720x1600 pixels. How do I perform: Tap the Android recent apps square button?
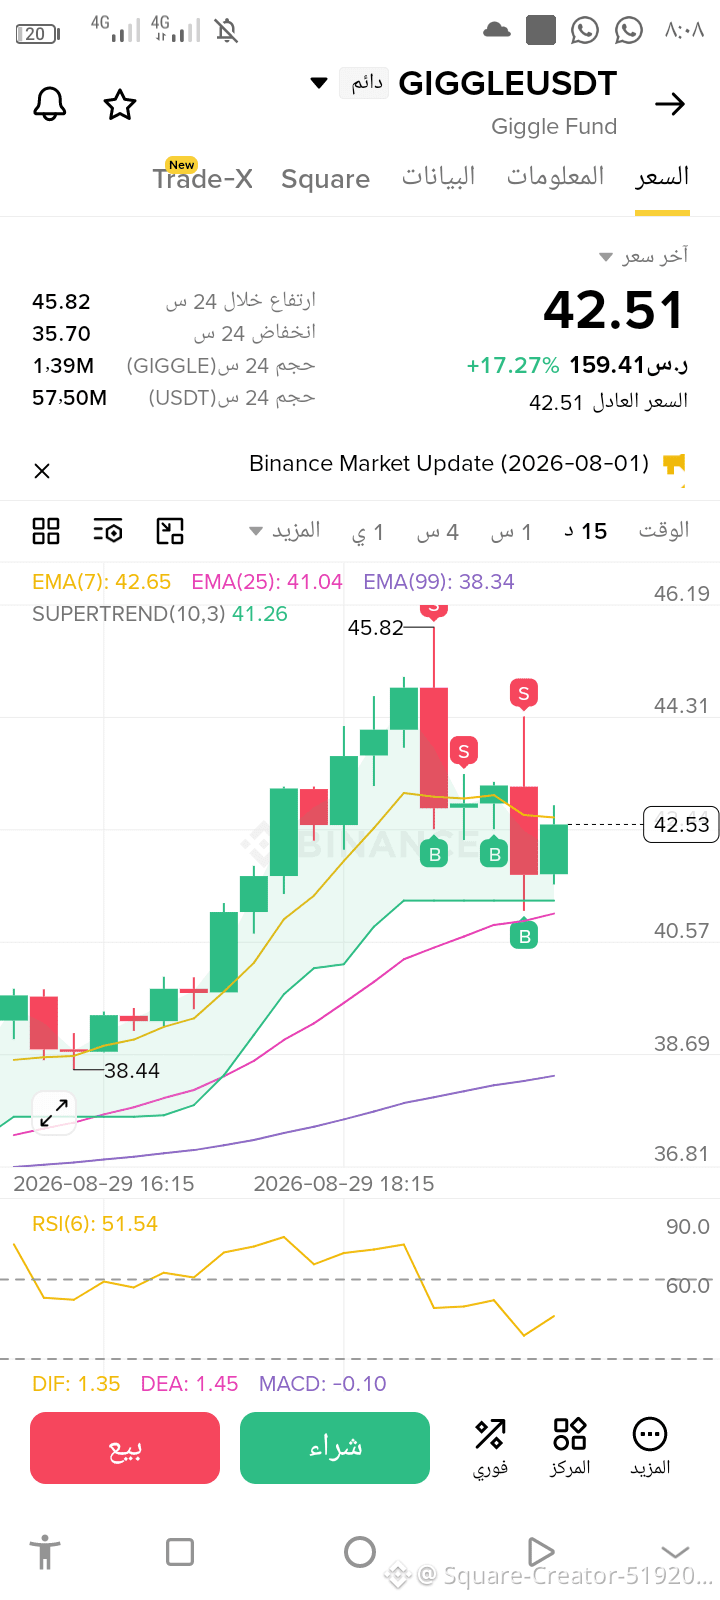[180, 1552]
